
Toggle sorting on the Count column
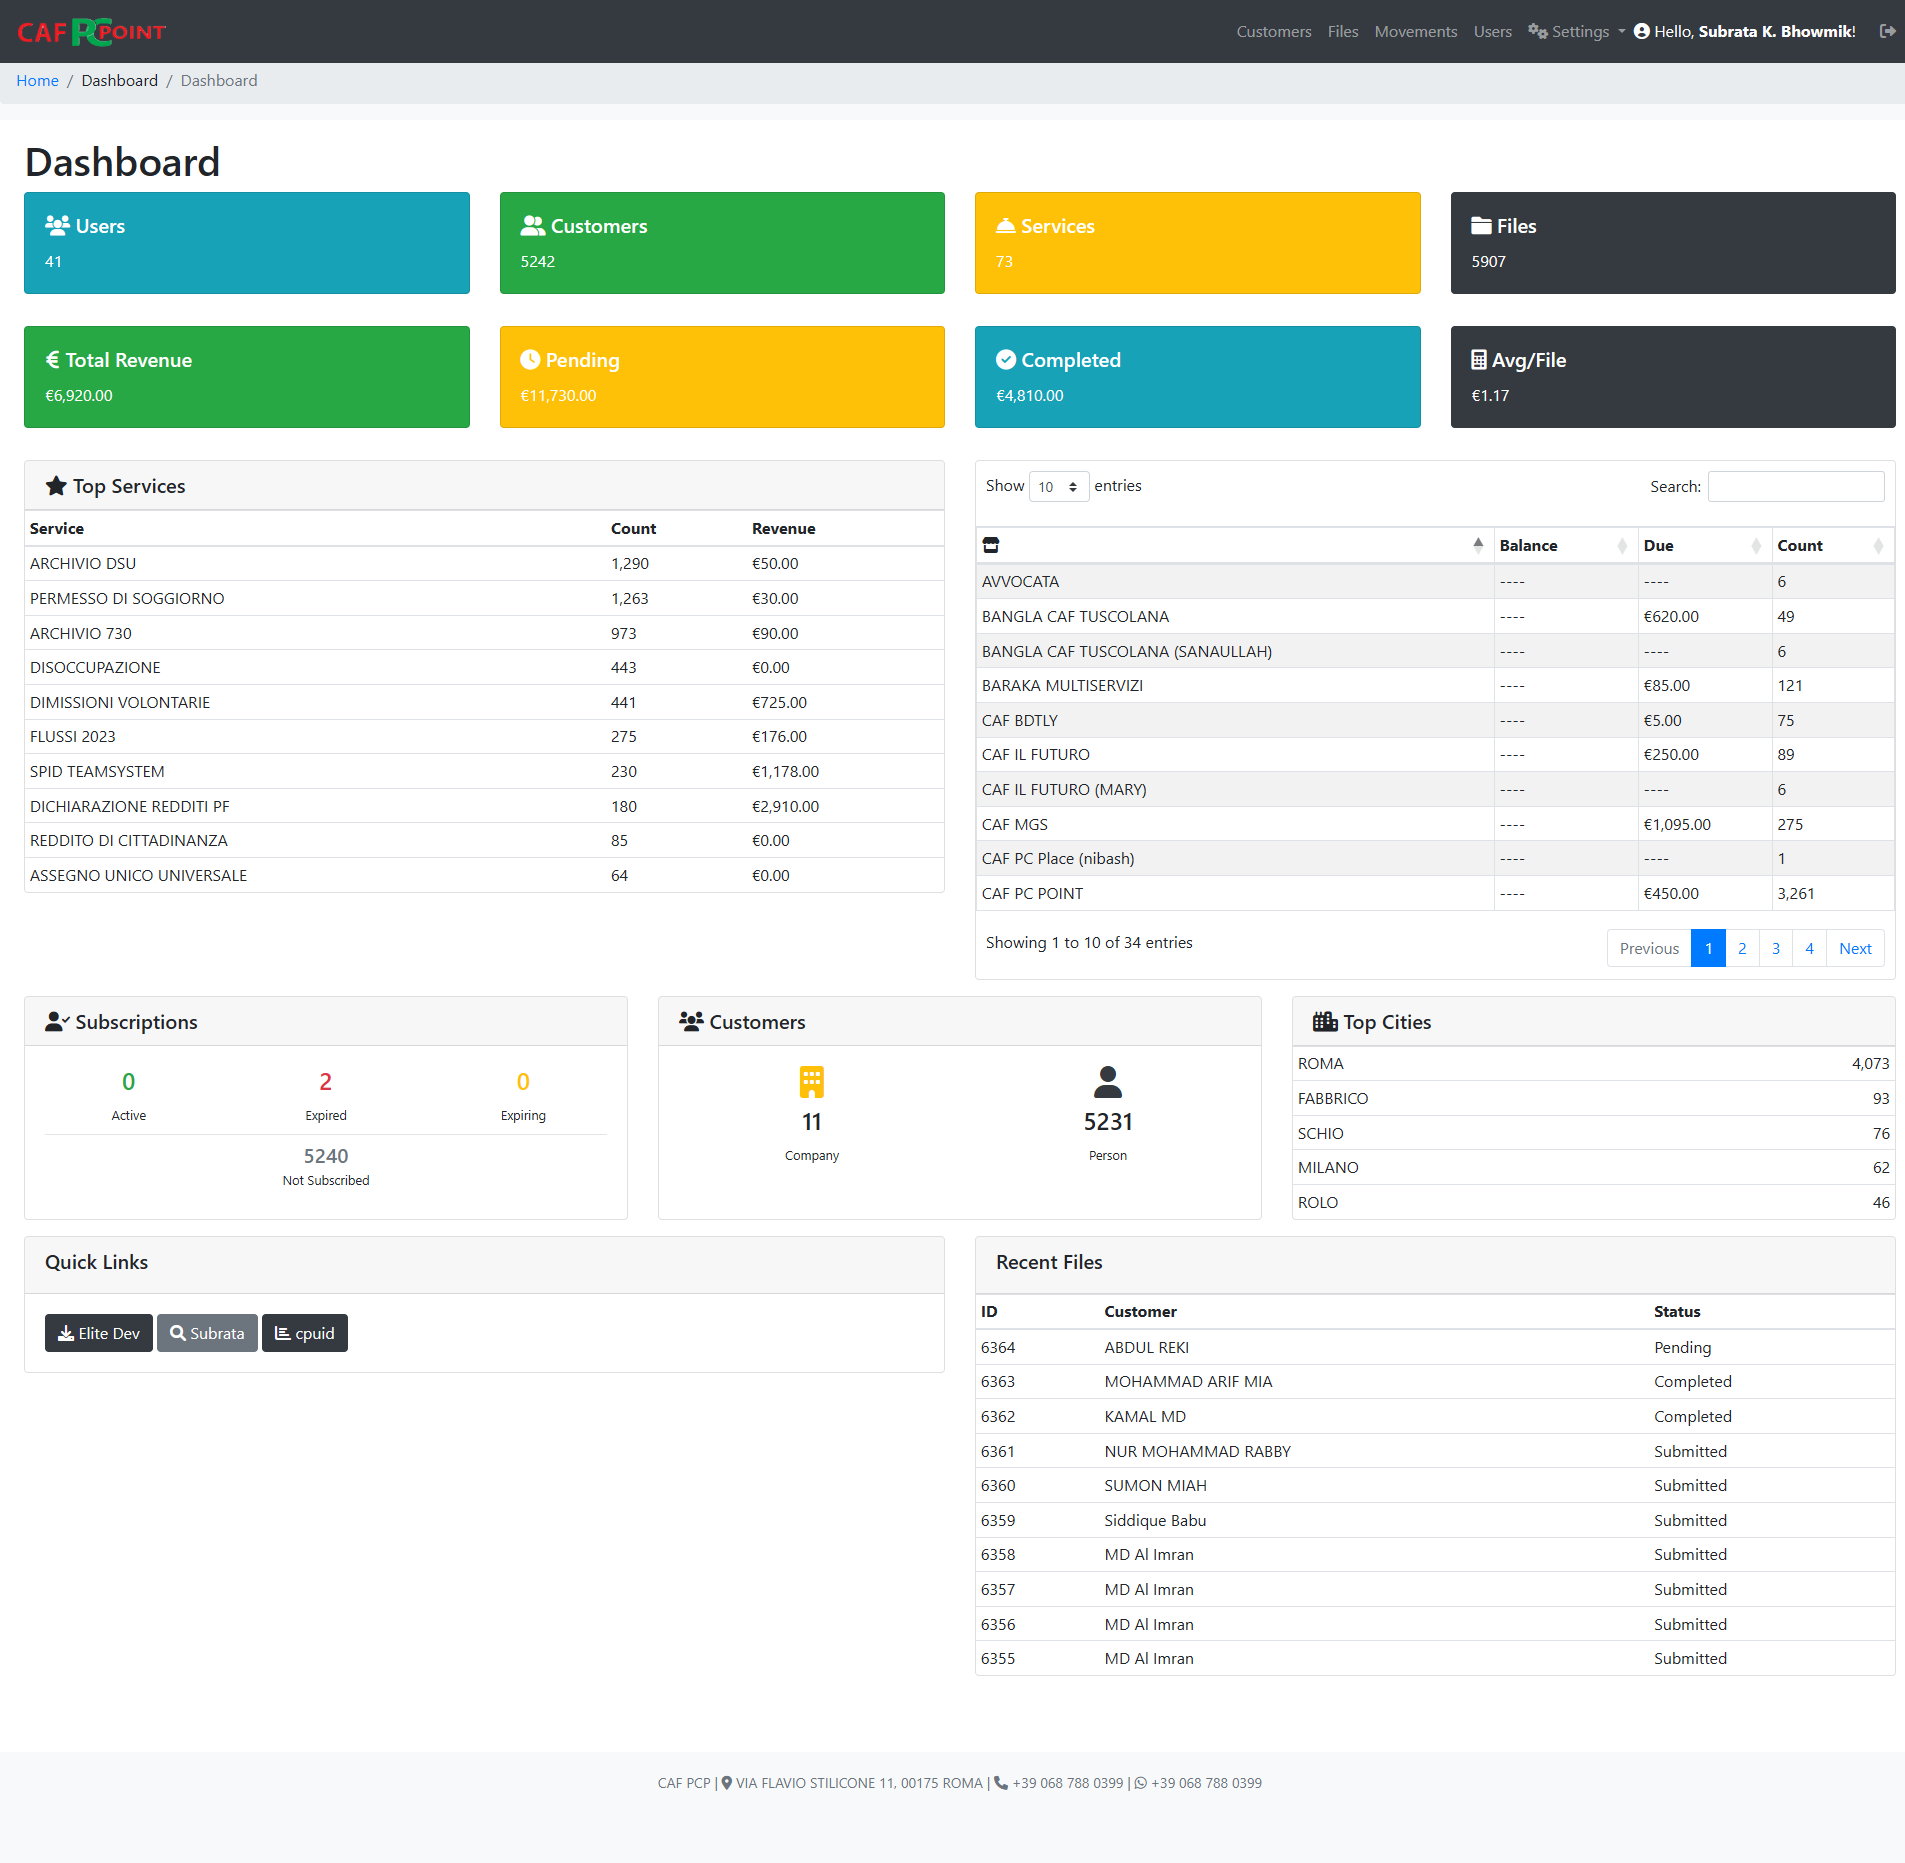point(1798,545)
